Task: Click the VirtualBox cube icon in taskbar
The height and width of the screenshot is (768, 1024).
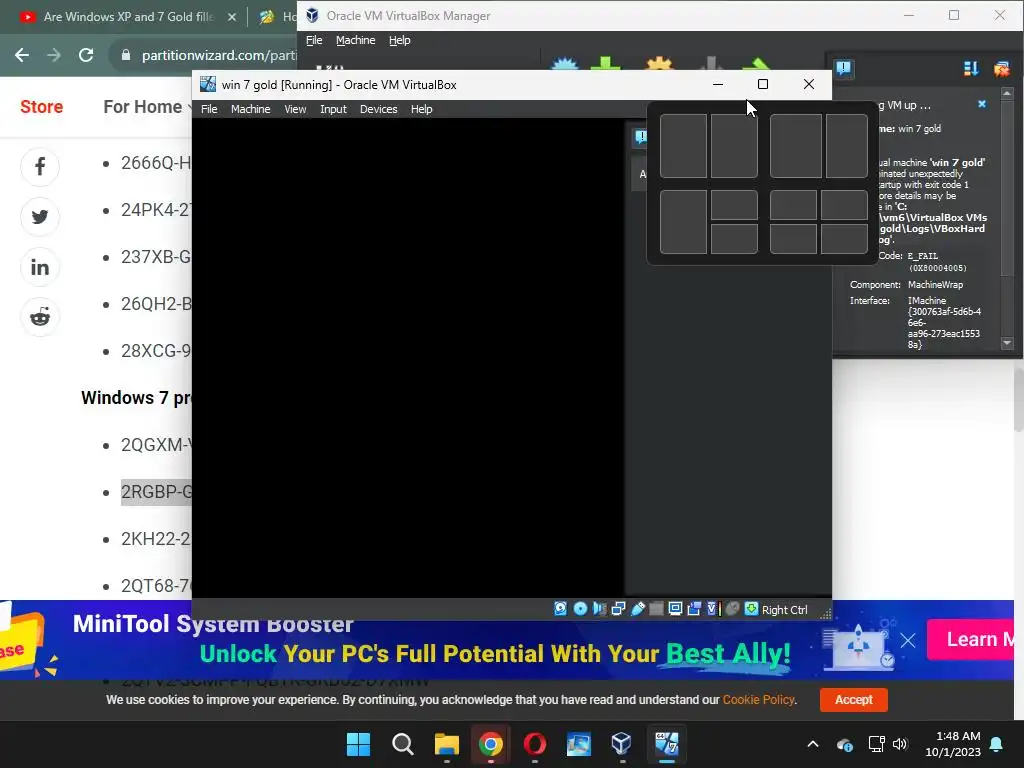Action: click(x=621, y=744)
